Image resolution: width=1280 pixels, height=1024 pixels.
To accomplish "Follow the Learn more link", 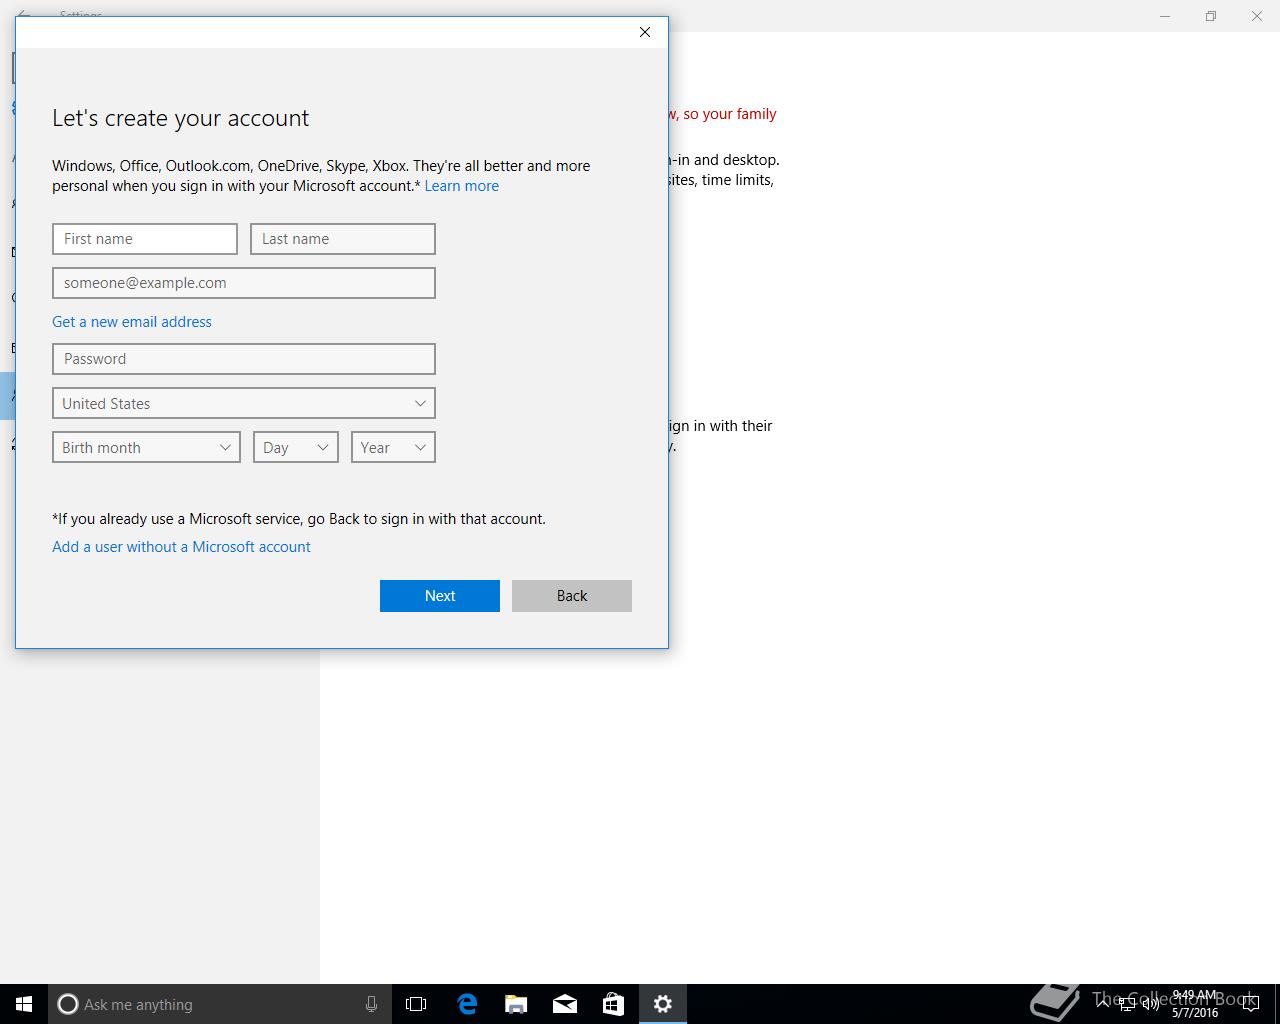I will point(461,186).
